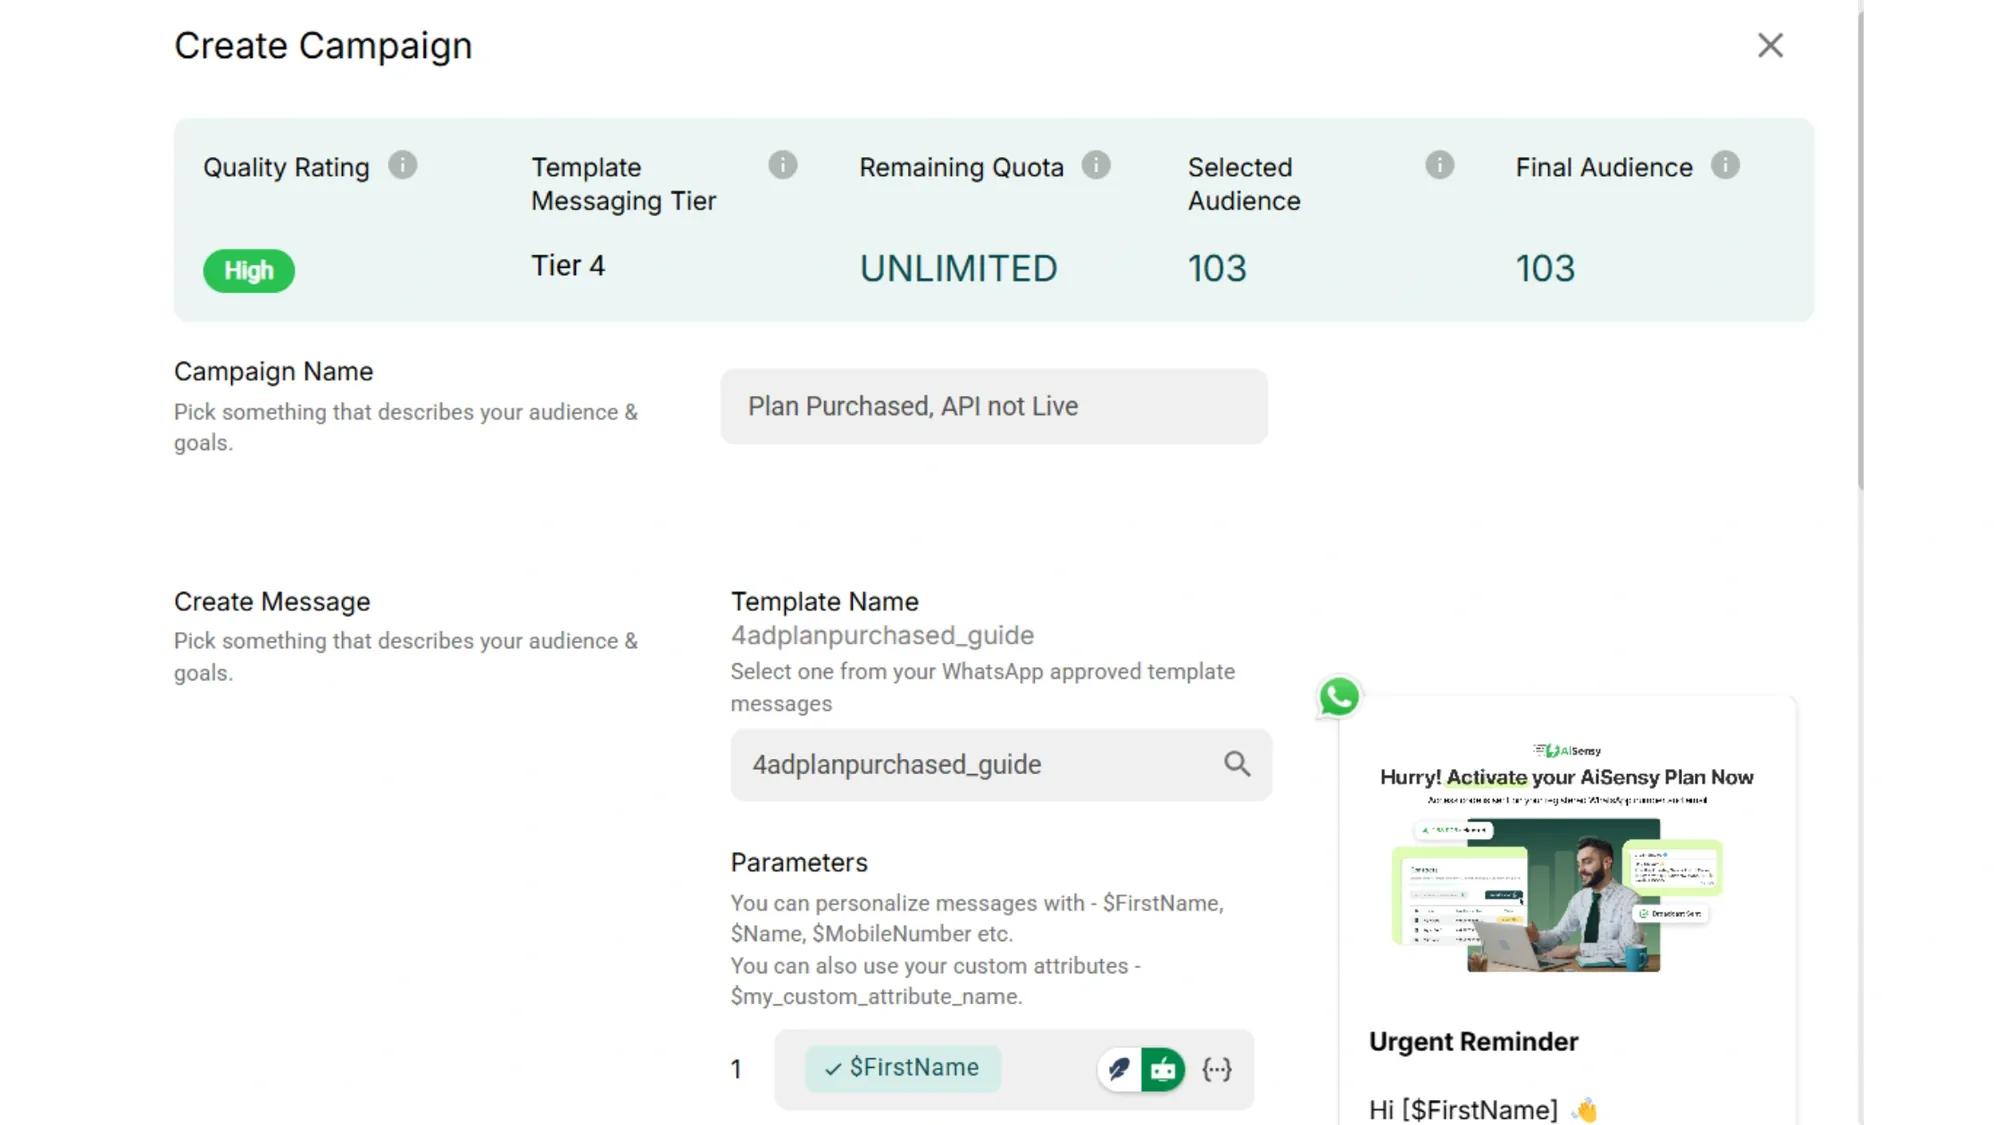Click the Selected Audience info icon
The image size is (2000, 1125).
1440,165
